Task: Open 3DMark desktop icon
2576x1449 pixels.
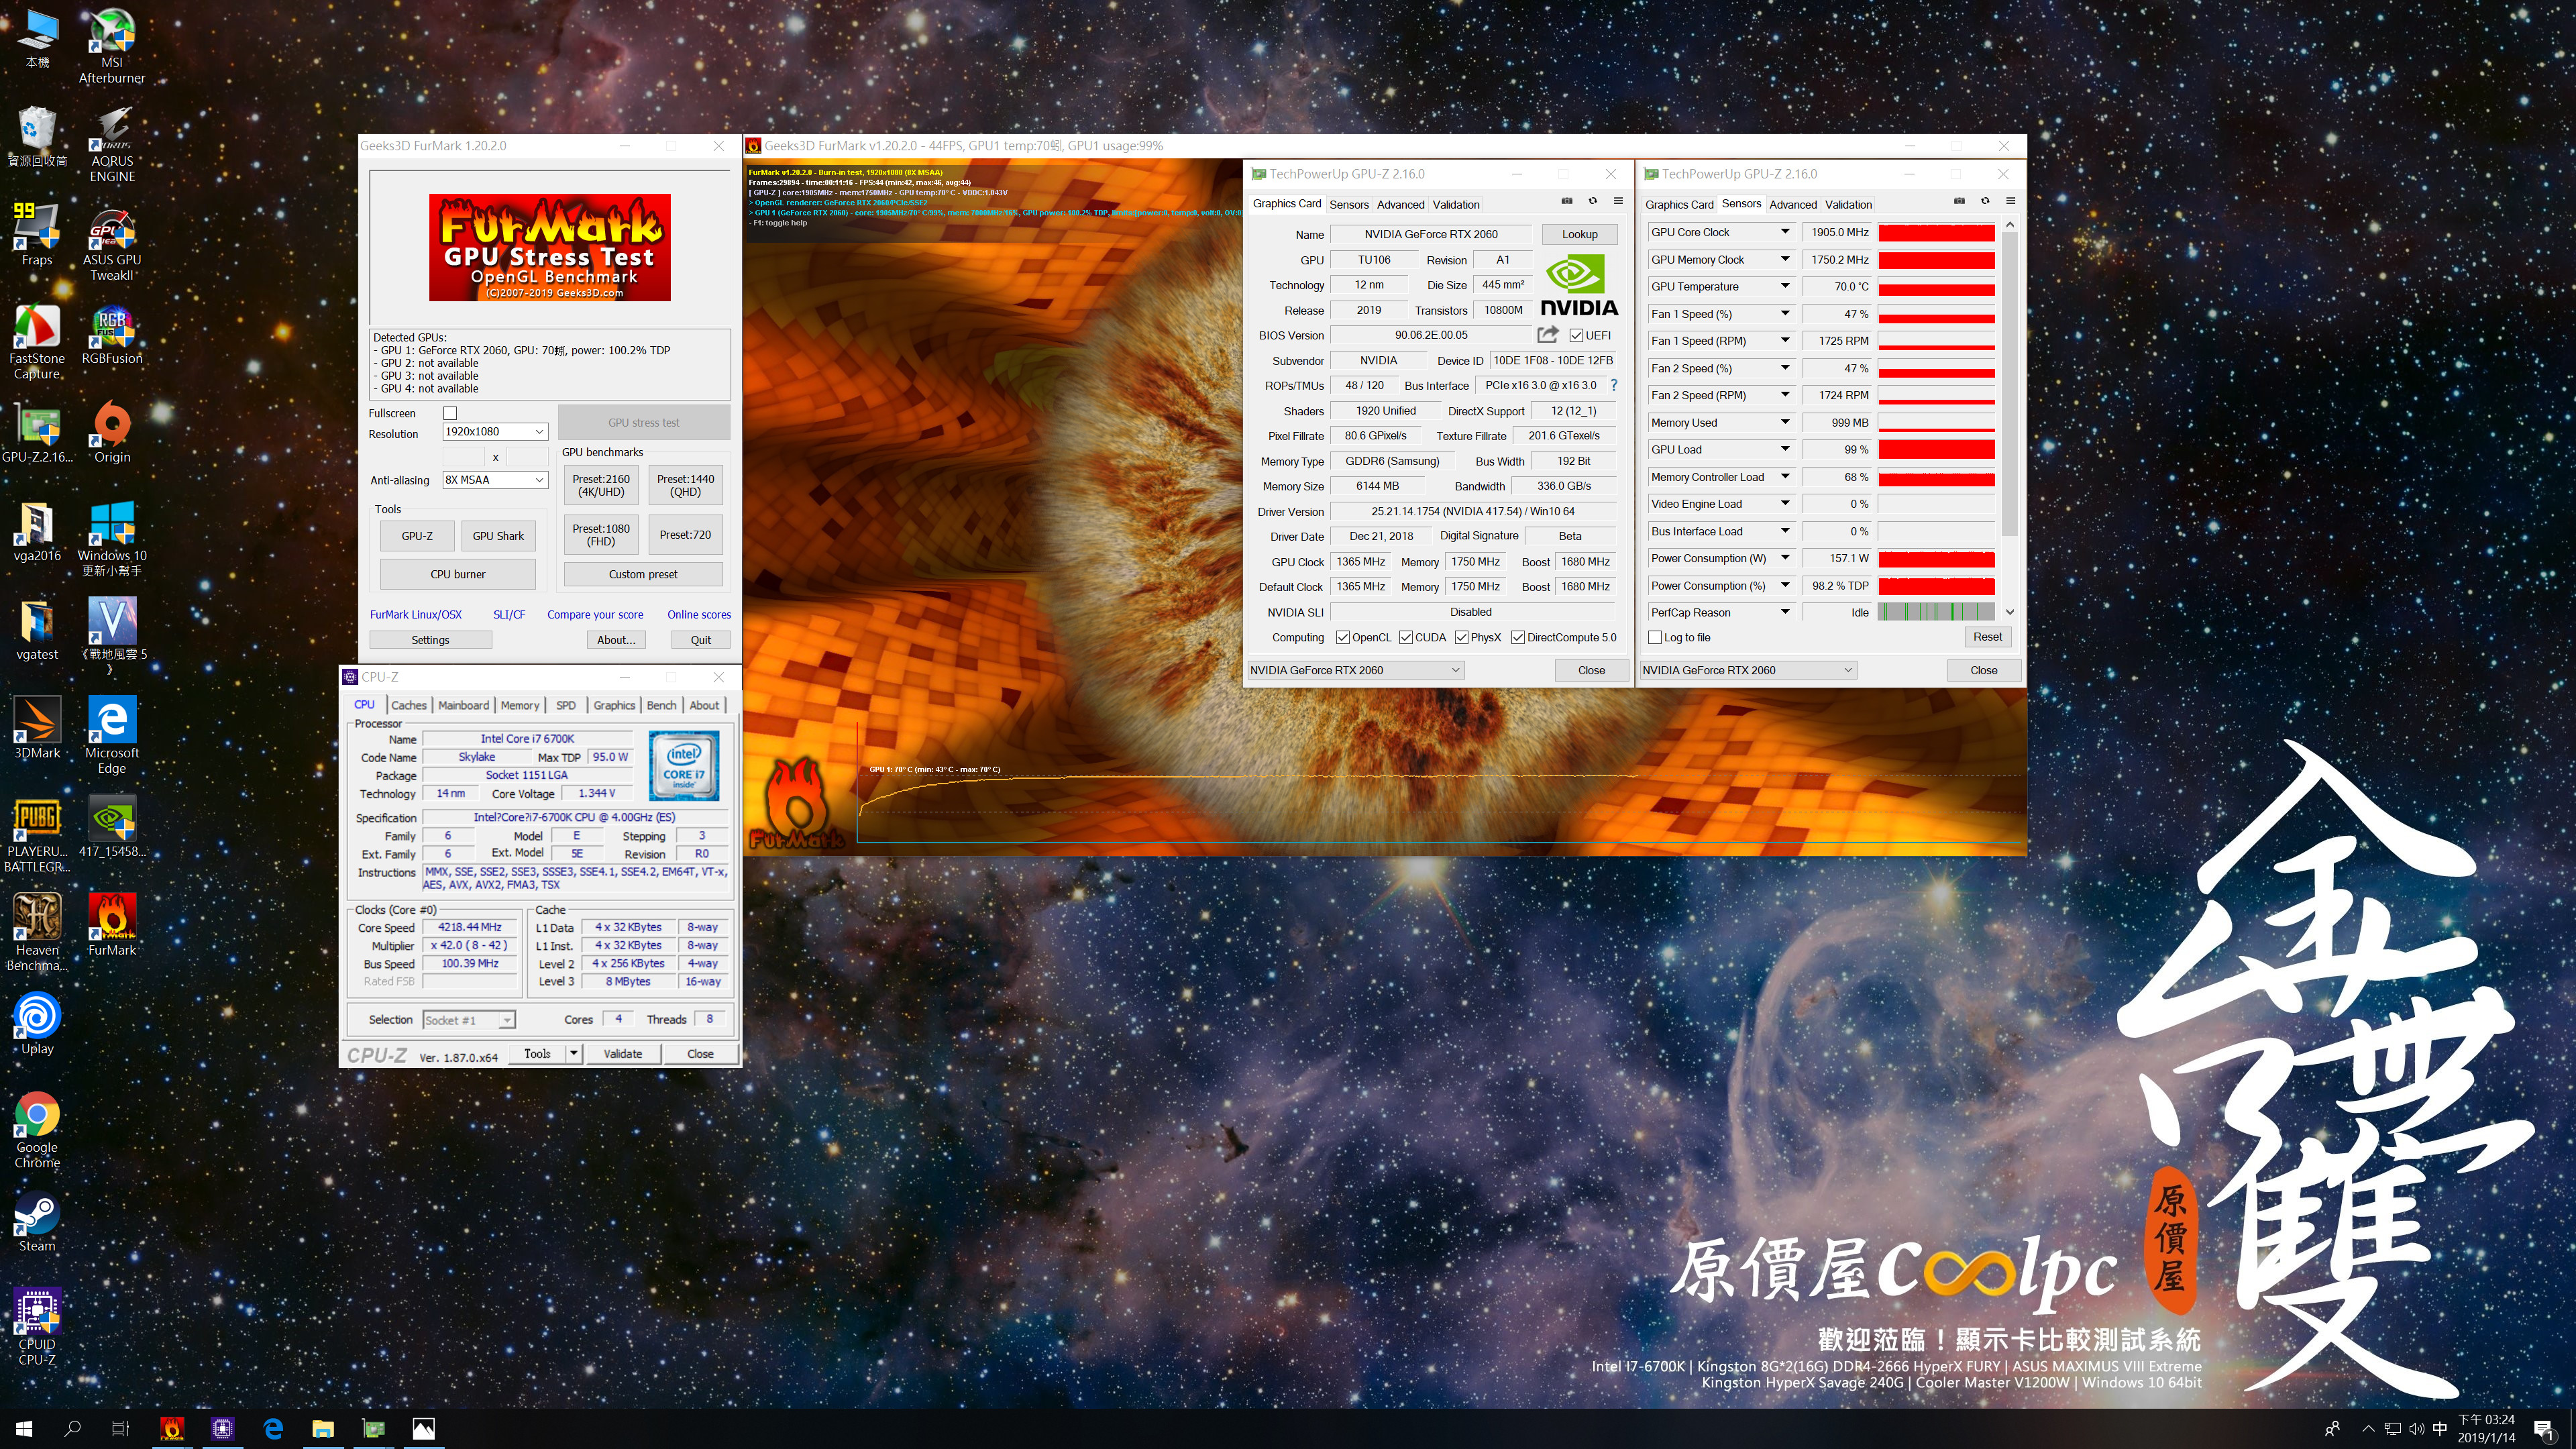Action: tap(37, 728)
